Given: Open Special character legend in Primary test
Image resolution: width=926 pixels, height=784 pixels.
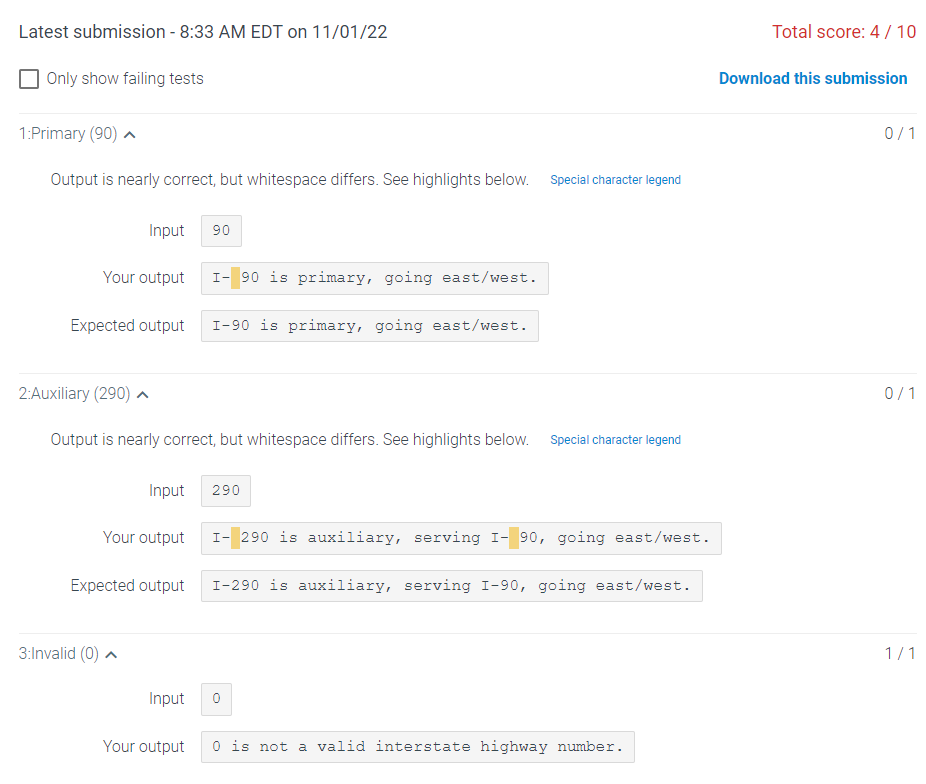Looking at the screenshot, I should click(x=615, y=180).
